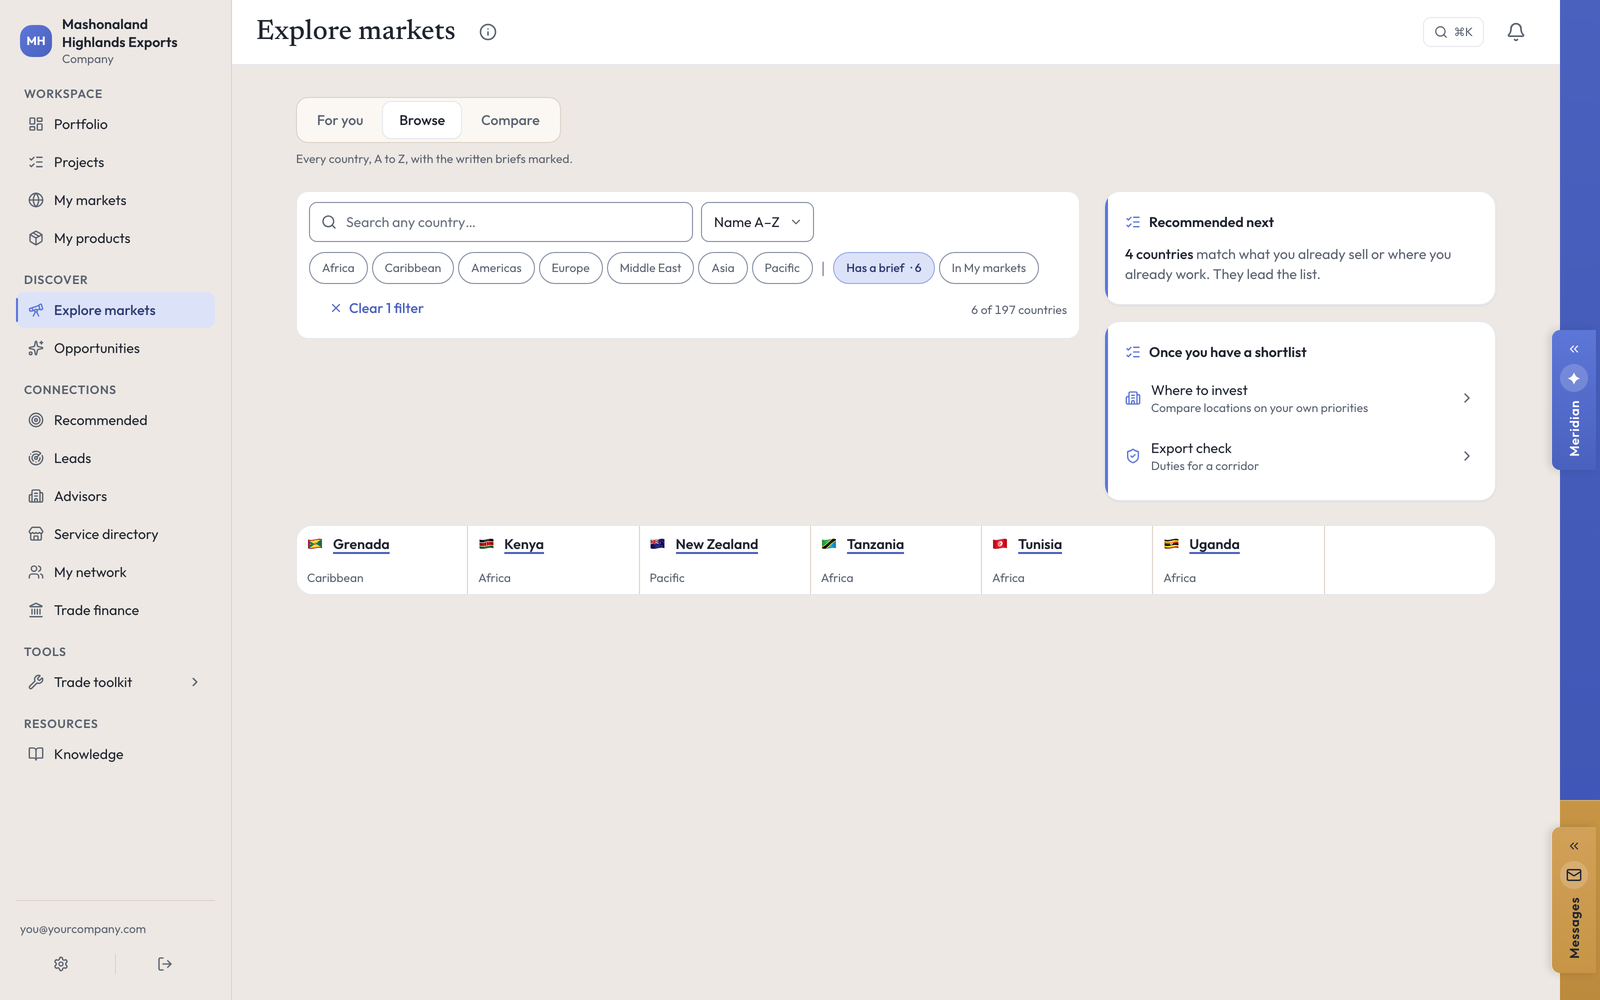Open My products in the sidebar
This screenshot has width=1600, height=1000.
point(115,238)
